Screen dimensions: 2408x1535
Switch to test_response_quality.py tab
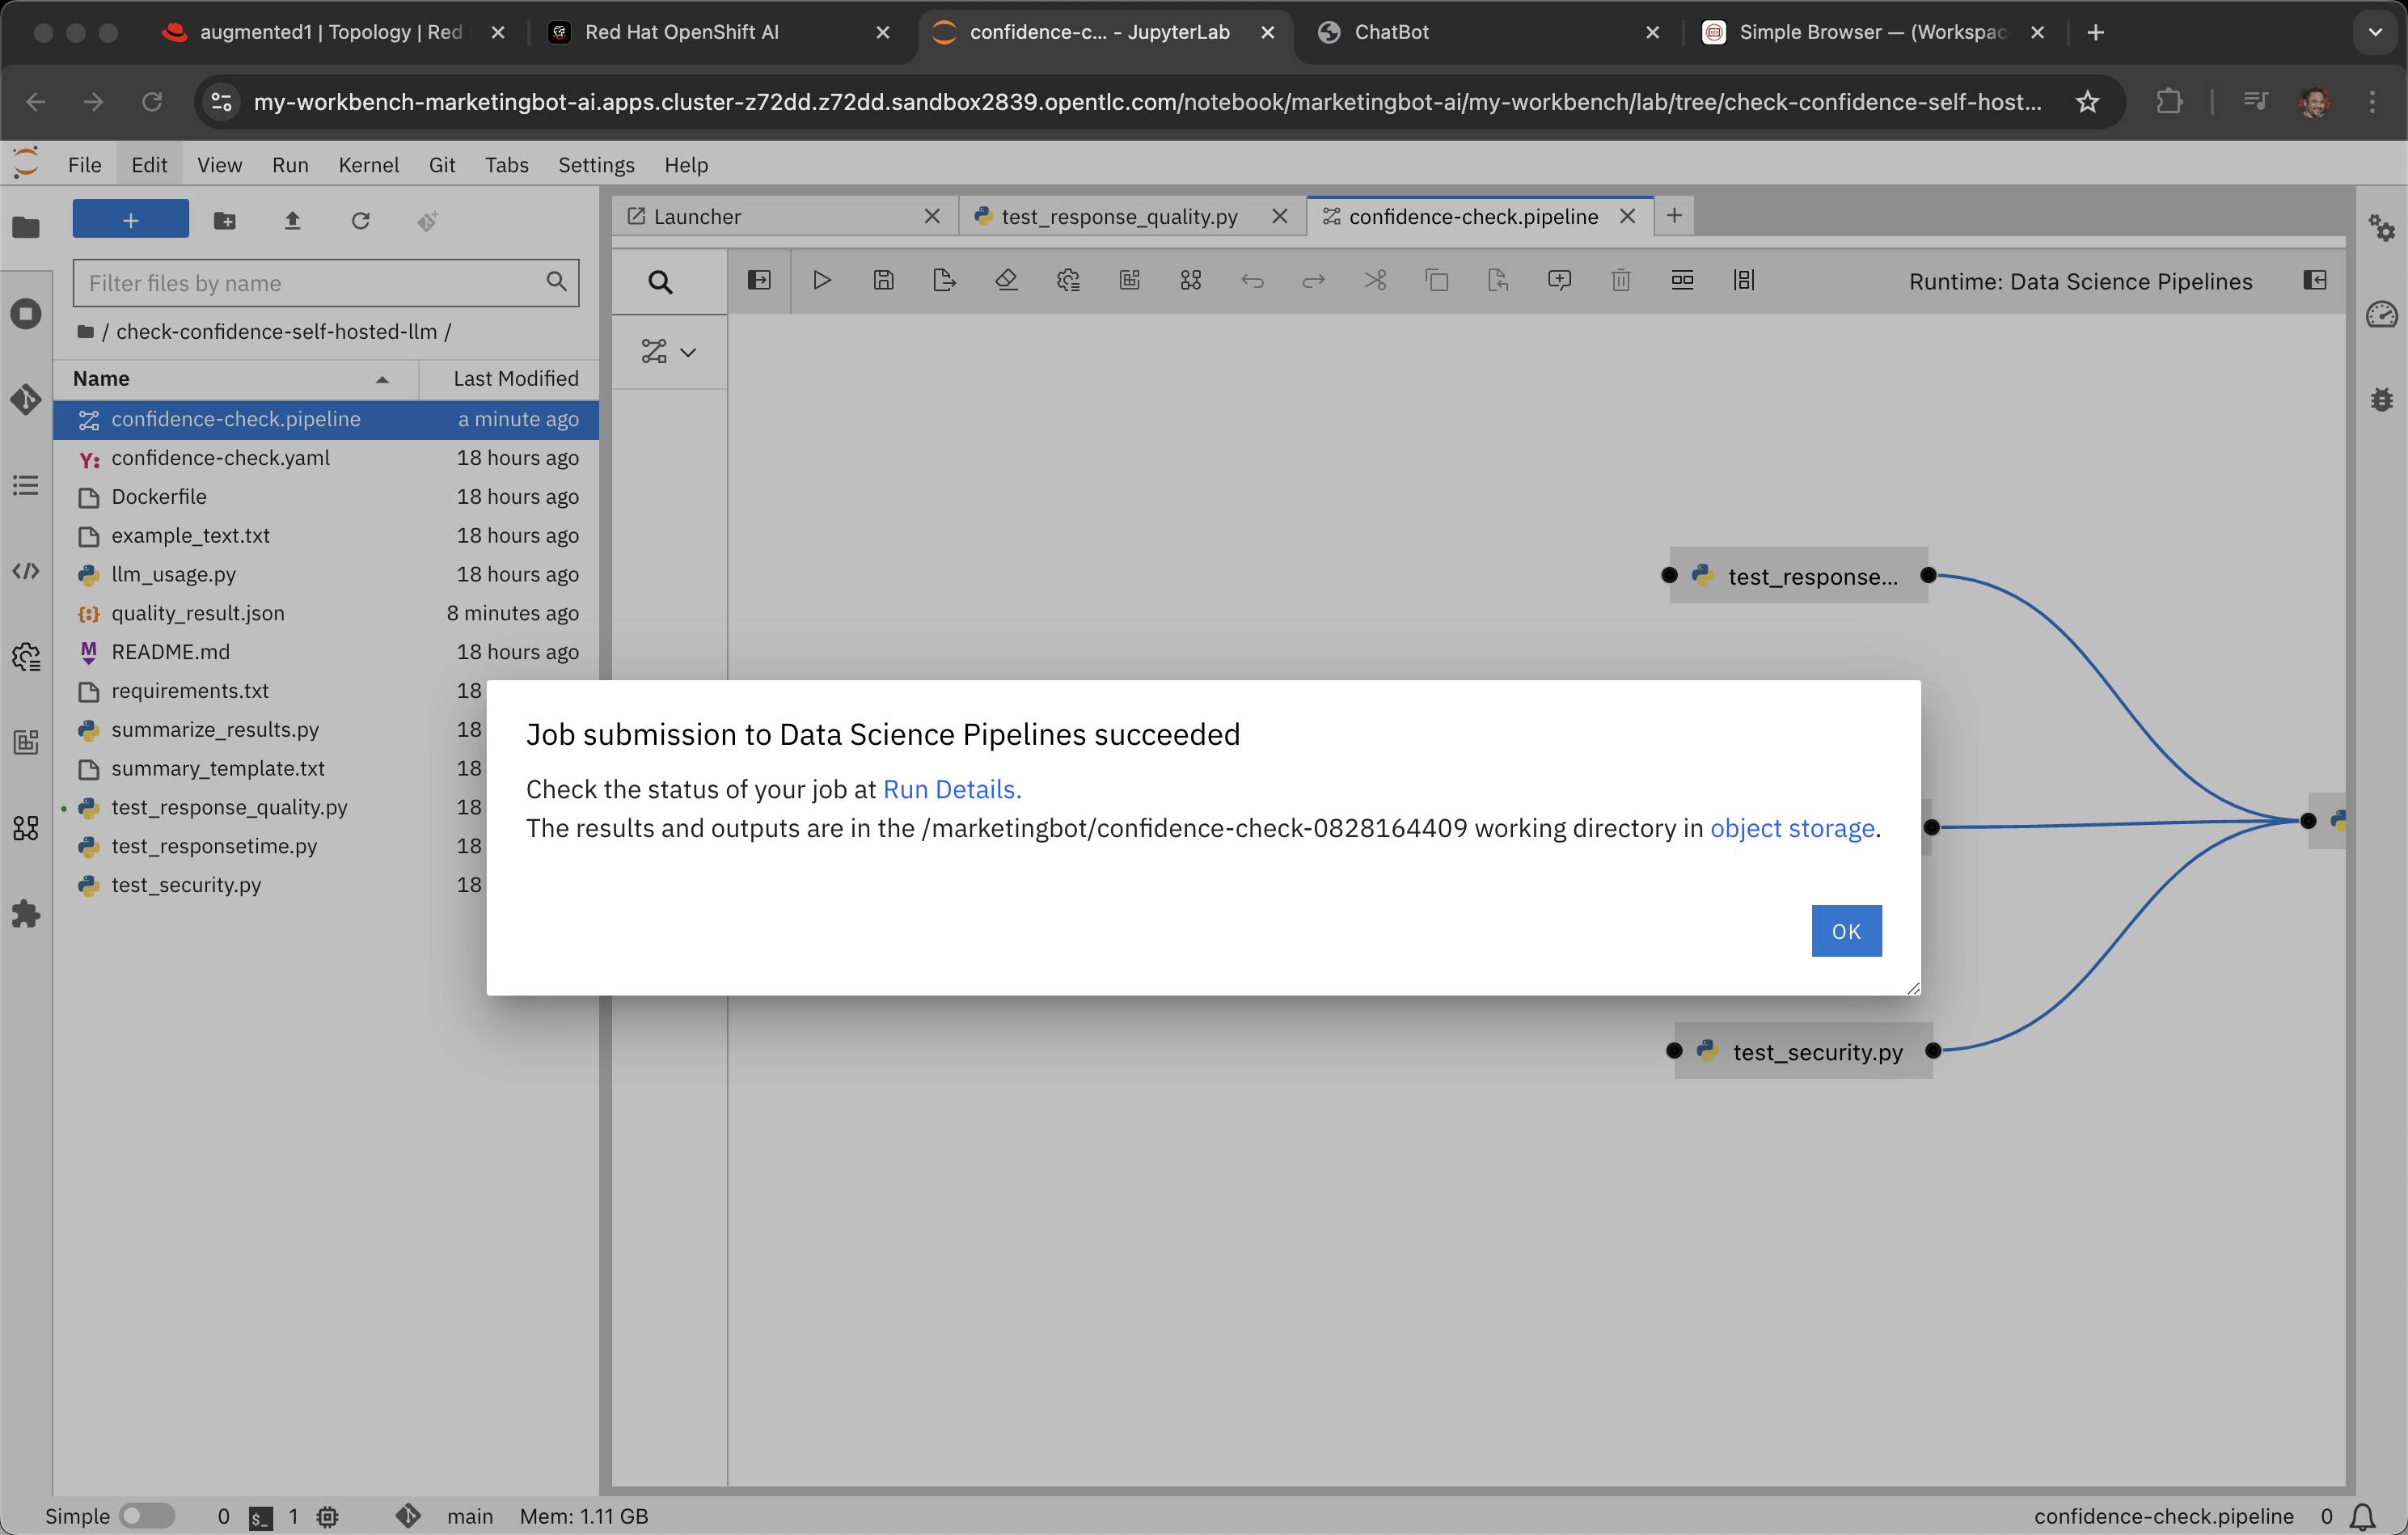(1119, 217)
